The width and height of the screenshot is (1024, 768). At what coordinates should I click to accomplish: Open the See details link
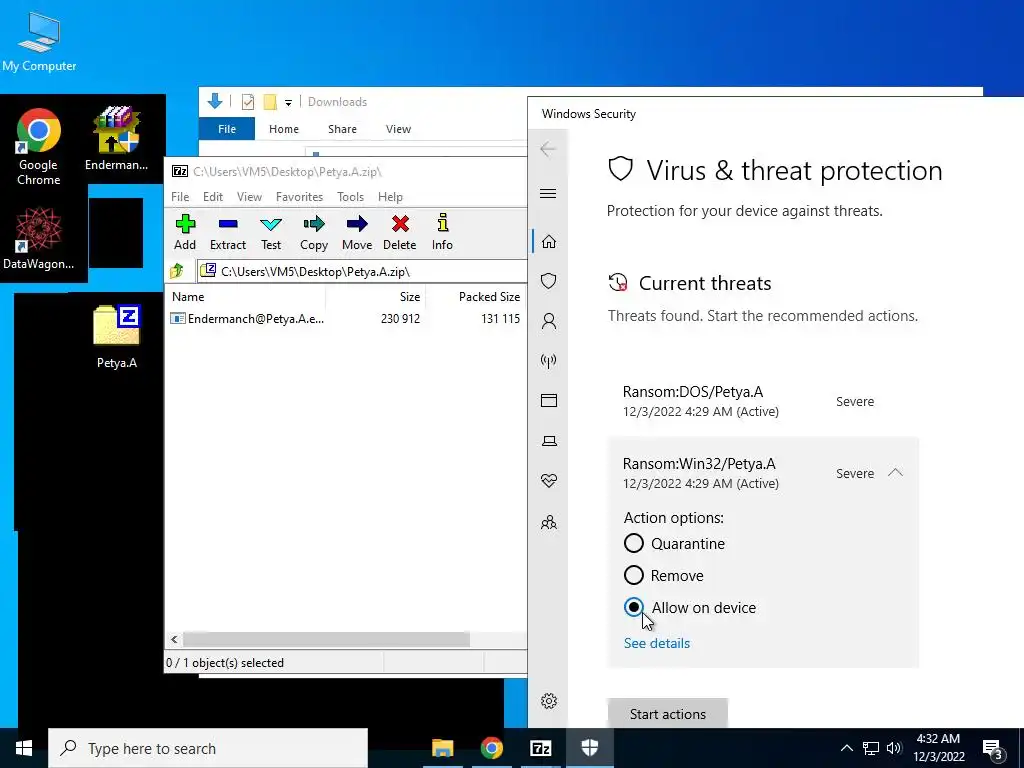[x=656, y=643]
